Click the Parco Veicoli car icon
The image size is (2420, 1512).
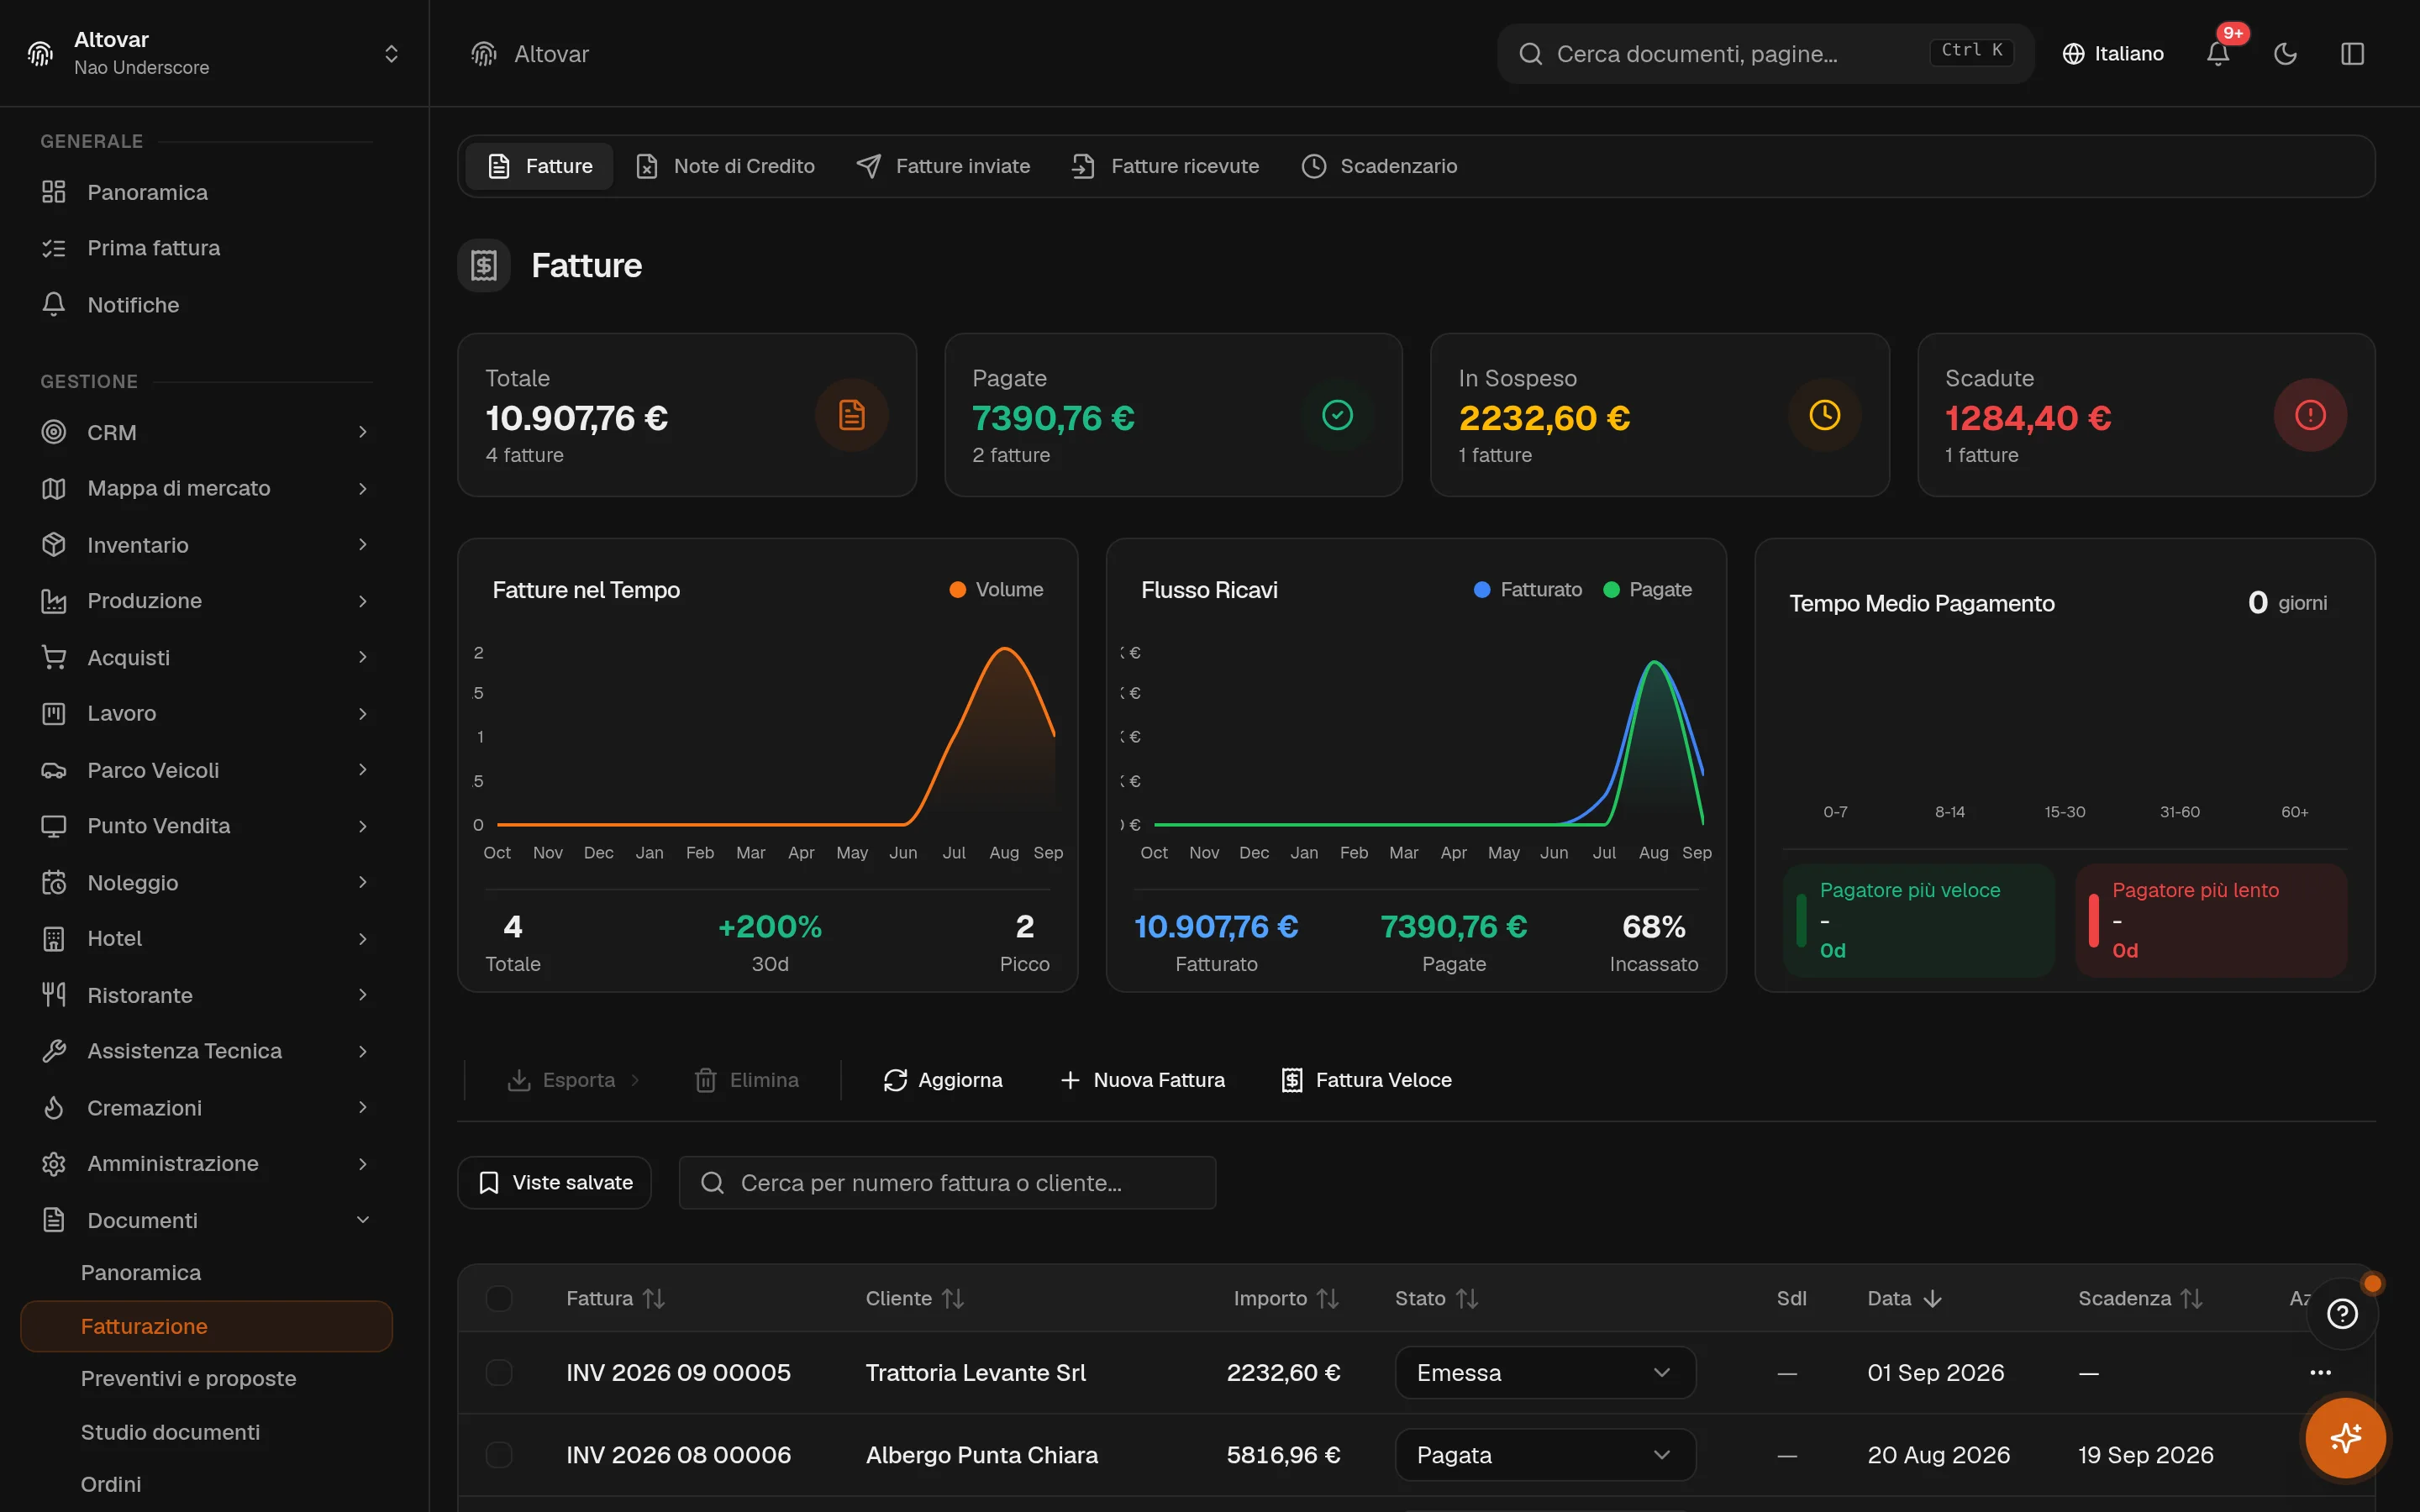[x=54, y=770]
